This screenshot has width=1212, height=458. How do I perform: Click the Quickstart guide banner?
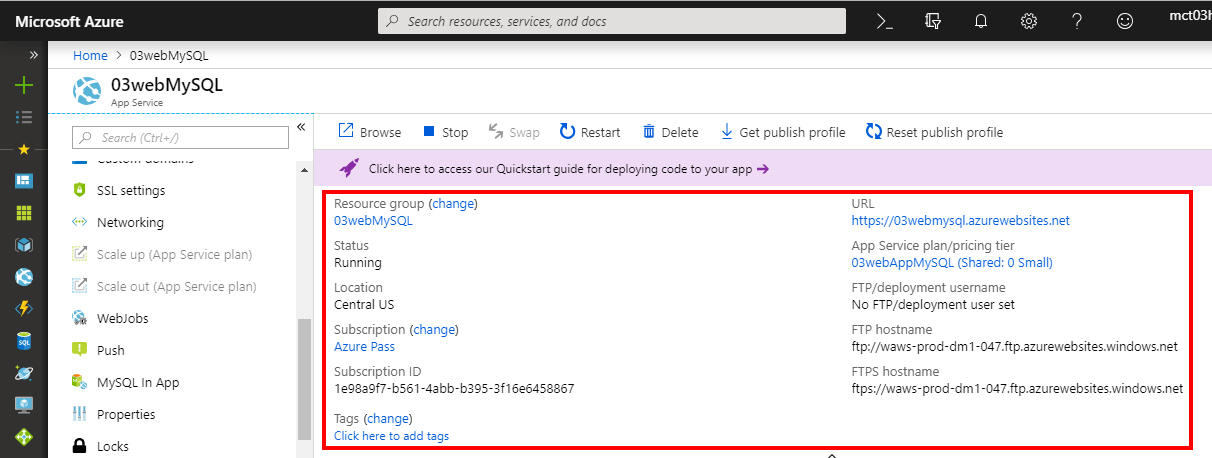pyautogui.click(x=762, y=168)
